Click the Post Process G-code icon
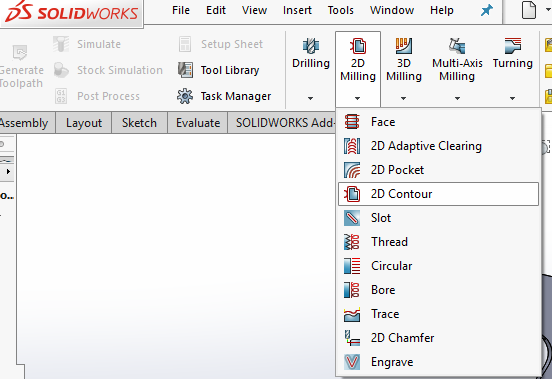The image size is (552, 379). click(61, 96)
